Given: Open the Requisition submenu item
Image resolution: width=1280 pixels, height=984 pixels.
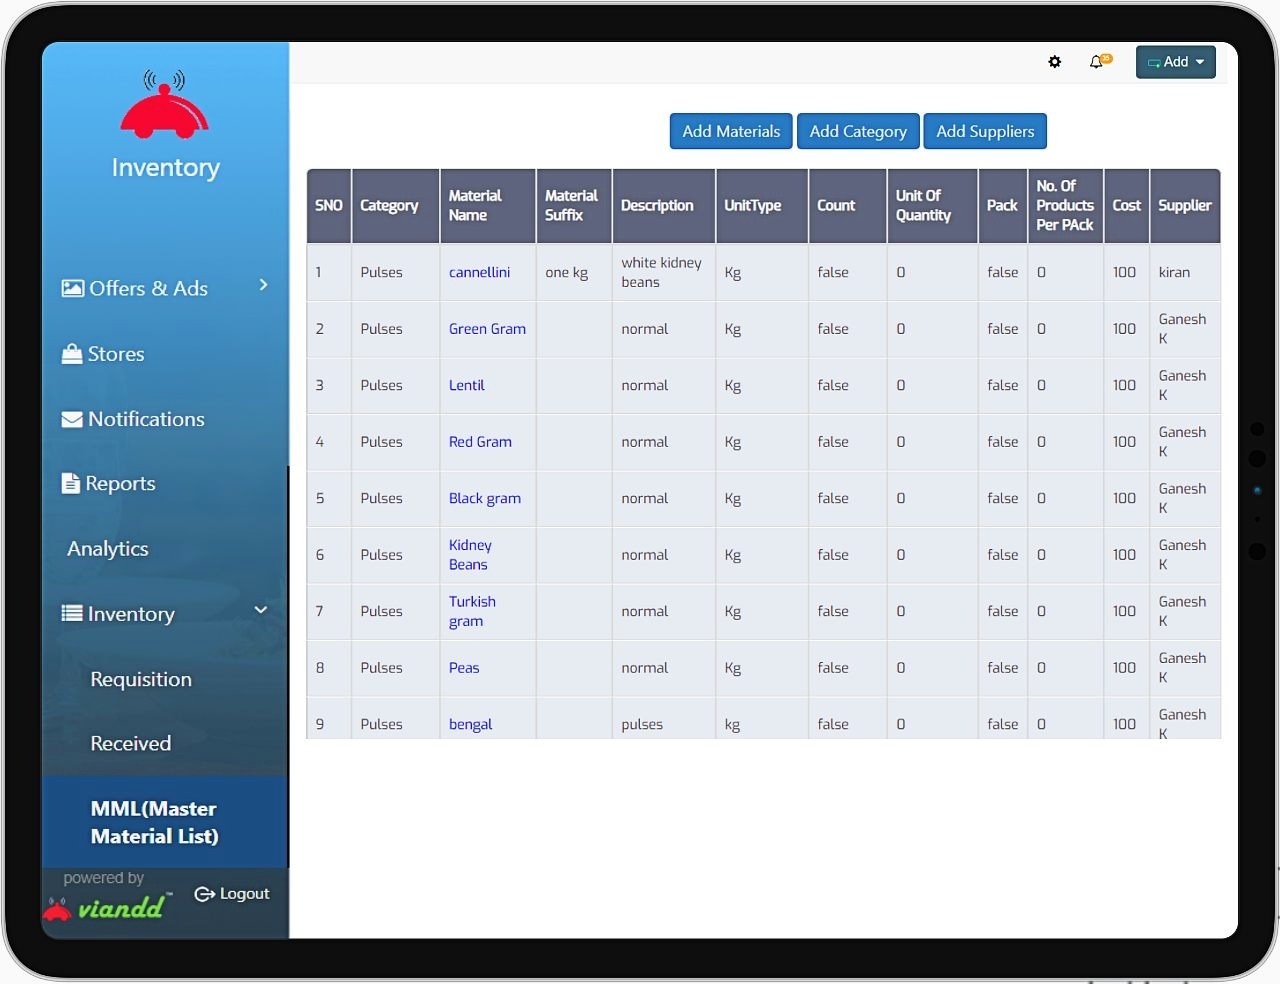Looking at the screenshot, I should [141, 679].
